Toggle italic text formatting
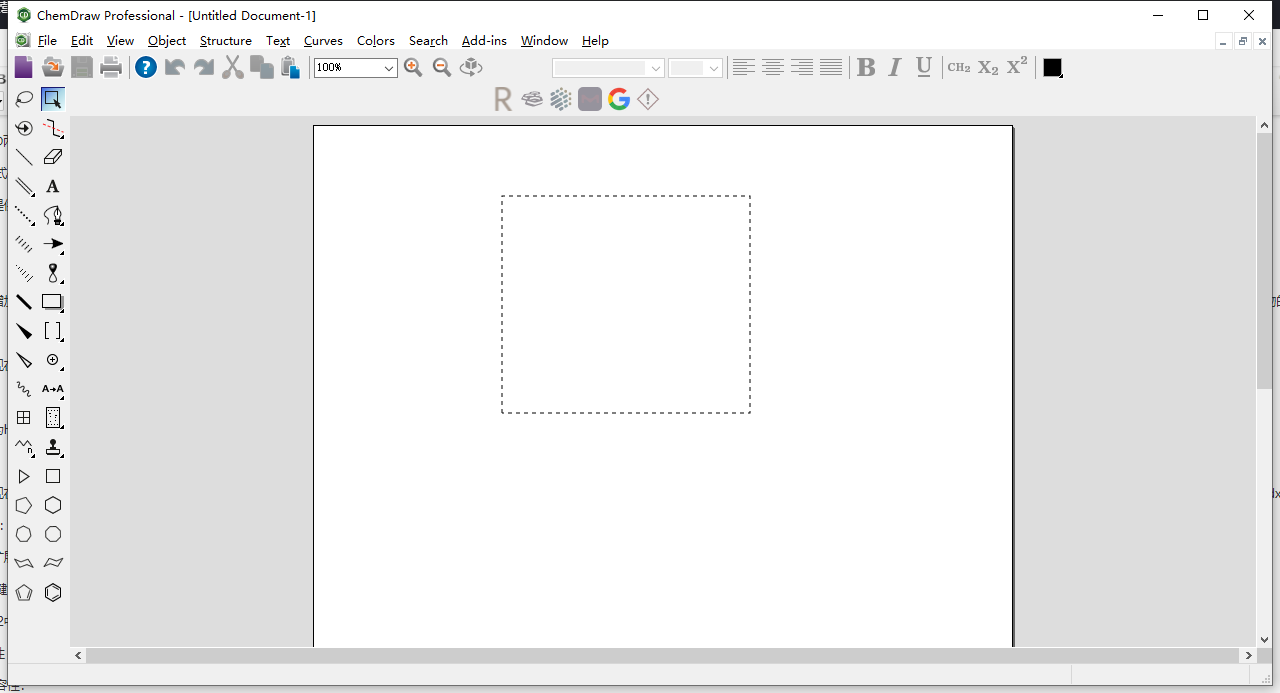 895,67
